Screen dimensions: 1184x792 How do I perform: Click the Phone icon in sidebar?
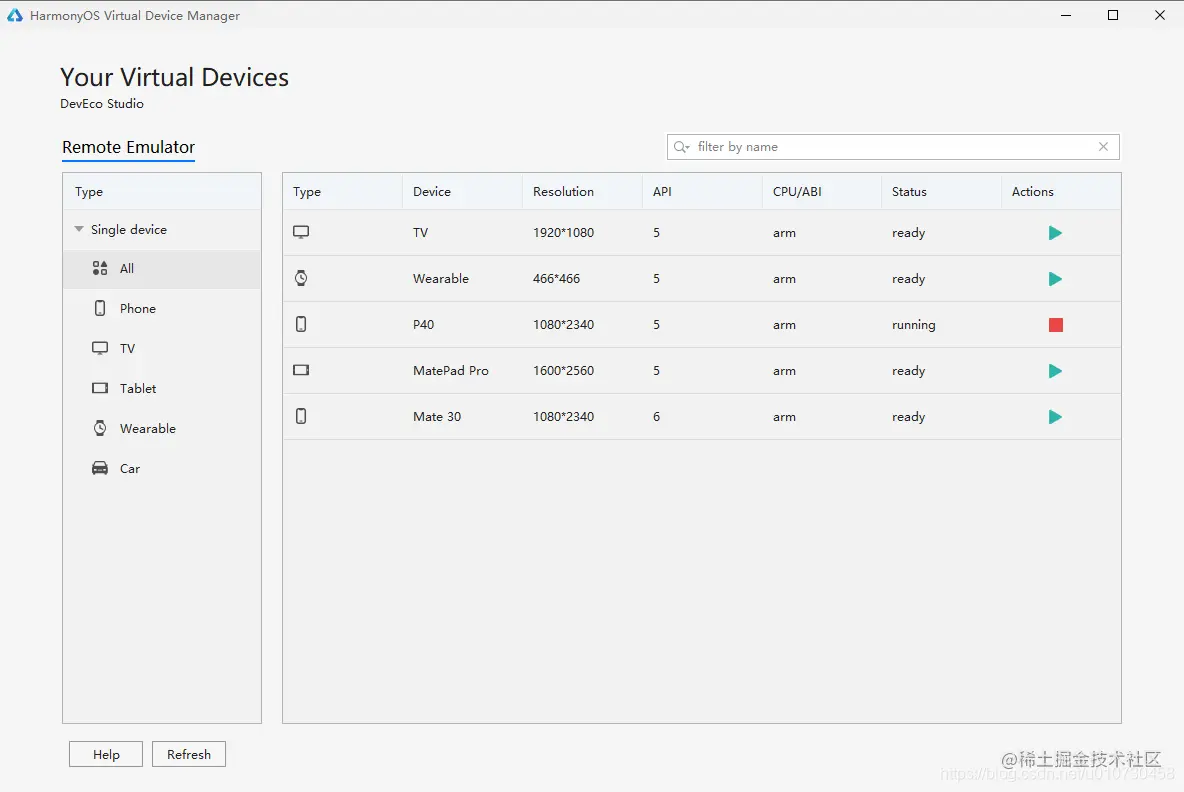(x=100, y=308)
